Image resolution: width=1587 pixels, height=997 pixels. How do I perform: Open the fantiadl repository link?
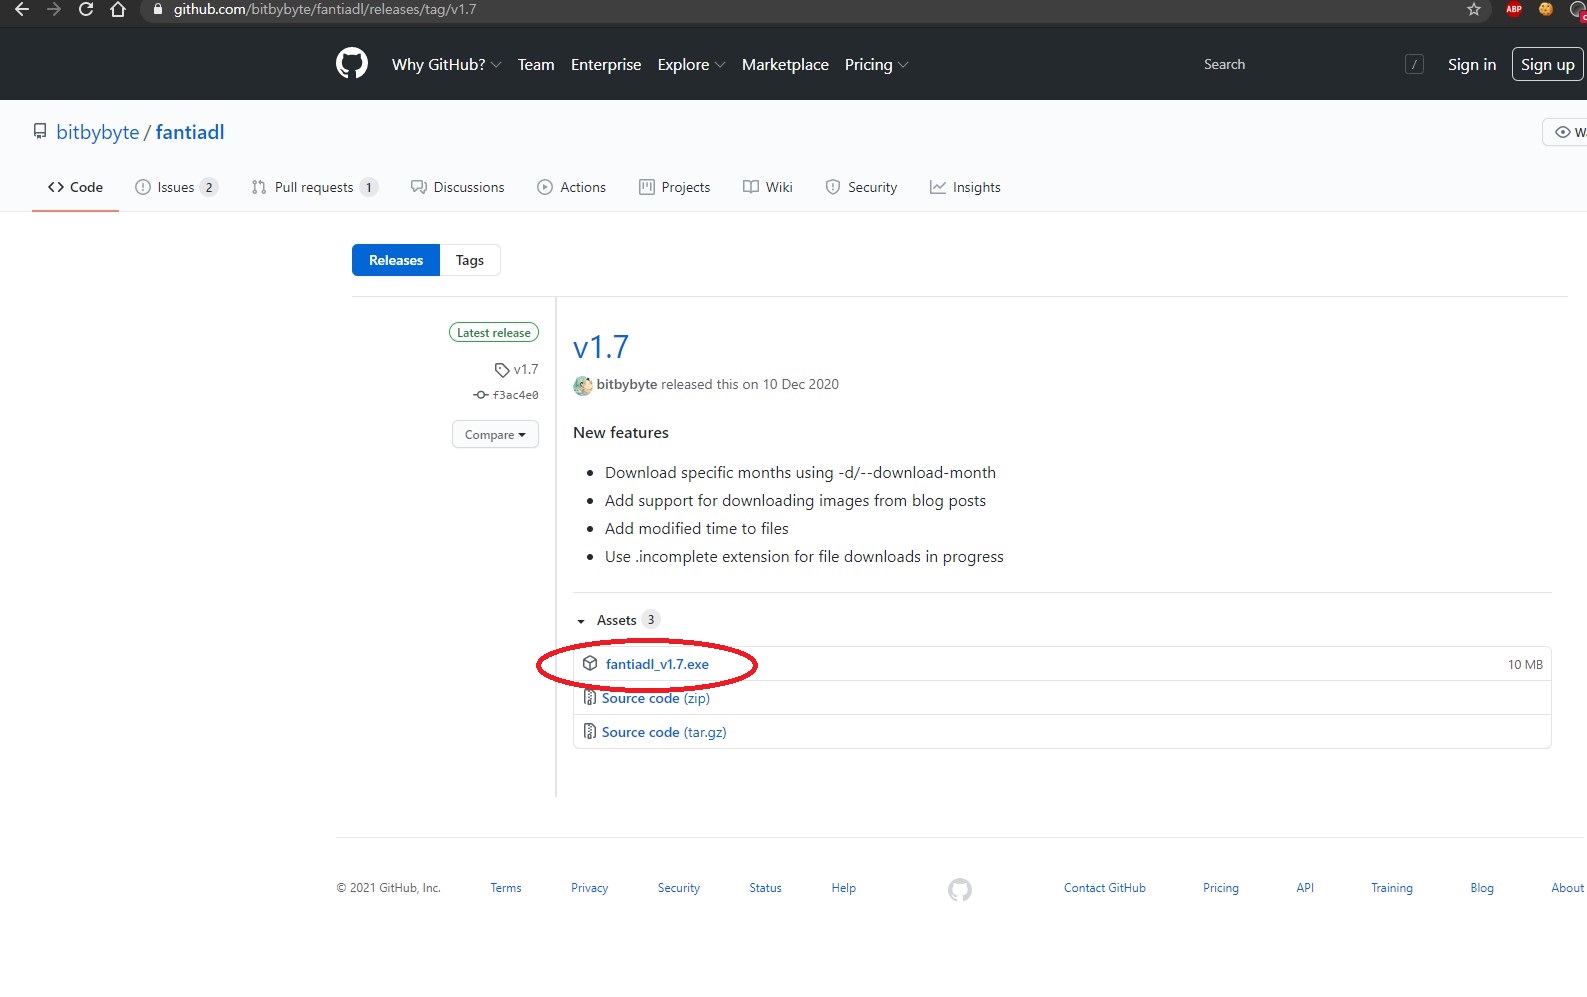coord(190,132)
